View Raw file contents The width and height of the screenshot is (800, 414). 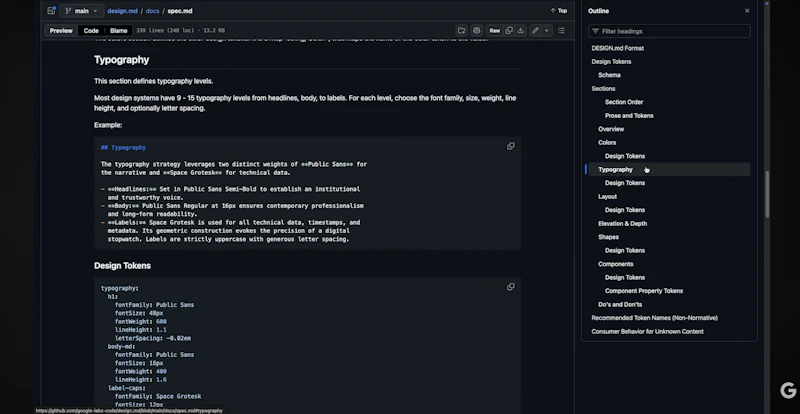point(494,31)
